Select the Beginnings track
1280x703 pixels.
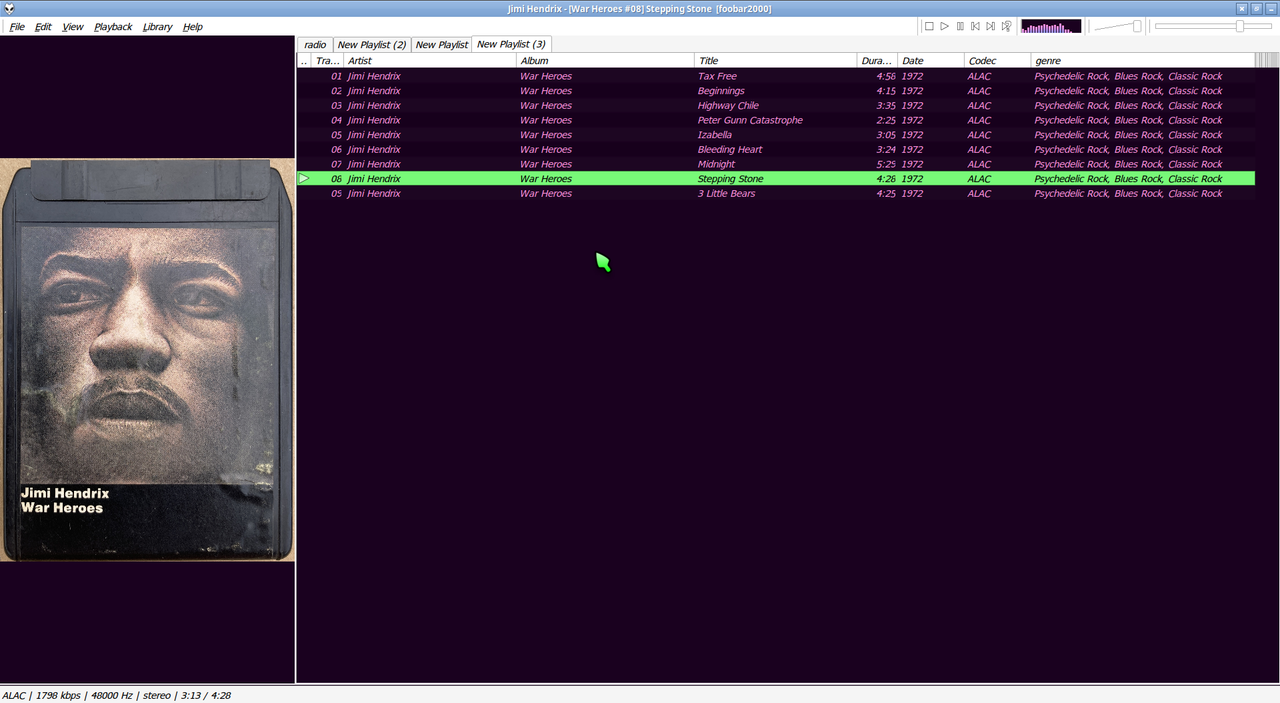pyautogui.click(x=776, y=91)
